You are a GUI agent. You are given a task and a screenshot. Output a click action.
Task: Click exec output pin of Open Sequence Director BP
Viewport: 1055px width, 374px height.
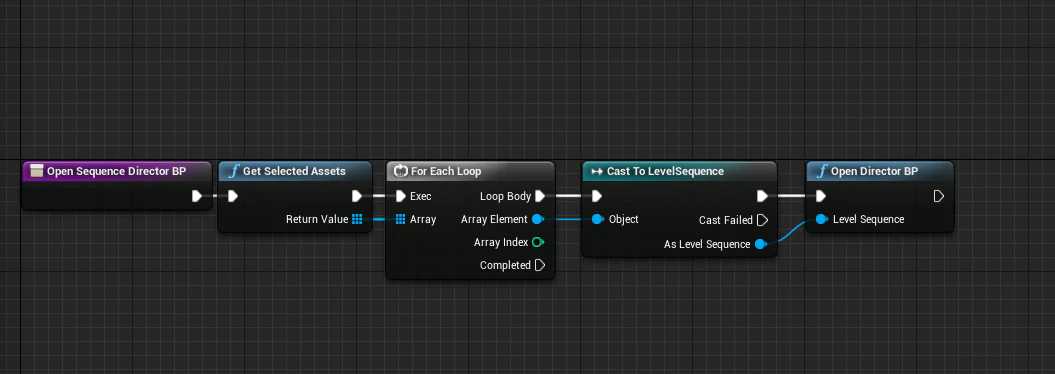(196, 196)
